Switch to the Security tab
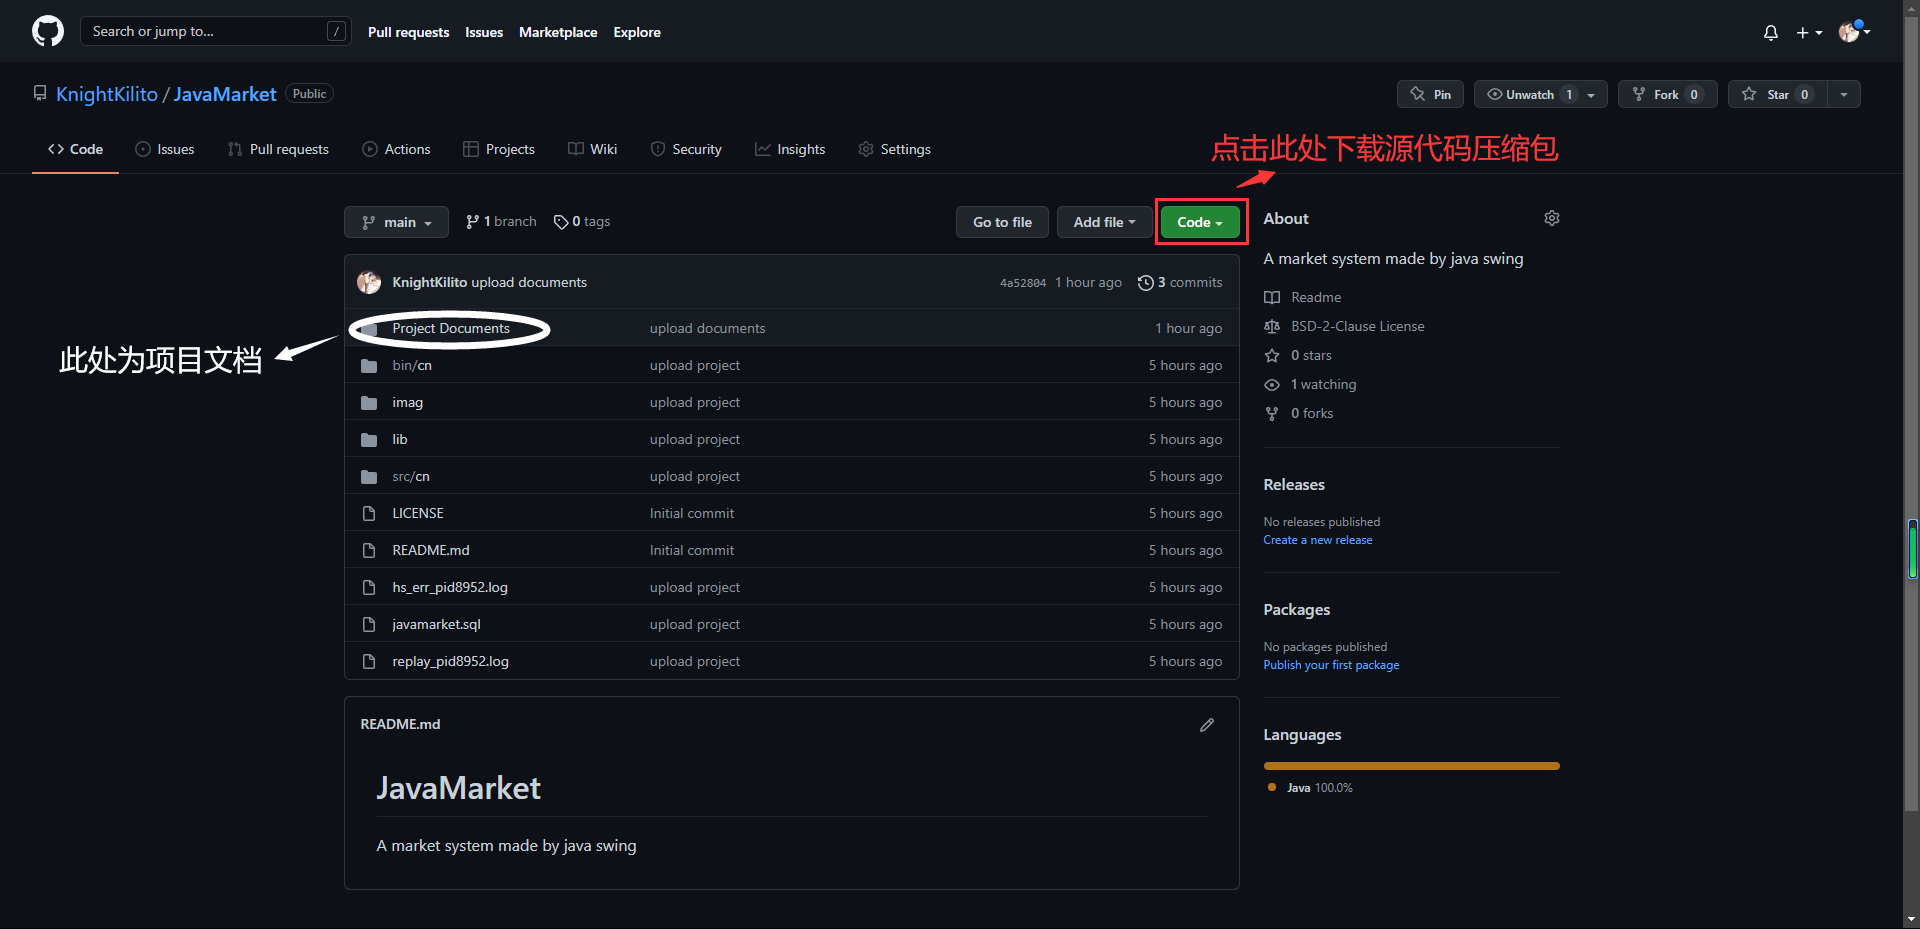The width and height of the screenshot is (1920, 929). (x=686, y=149)
